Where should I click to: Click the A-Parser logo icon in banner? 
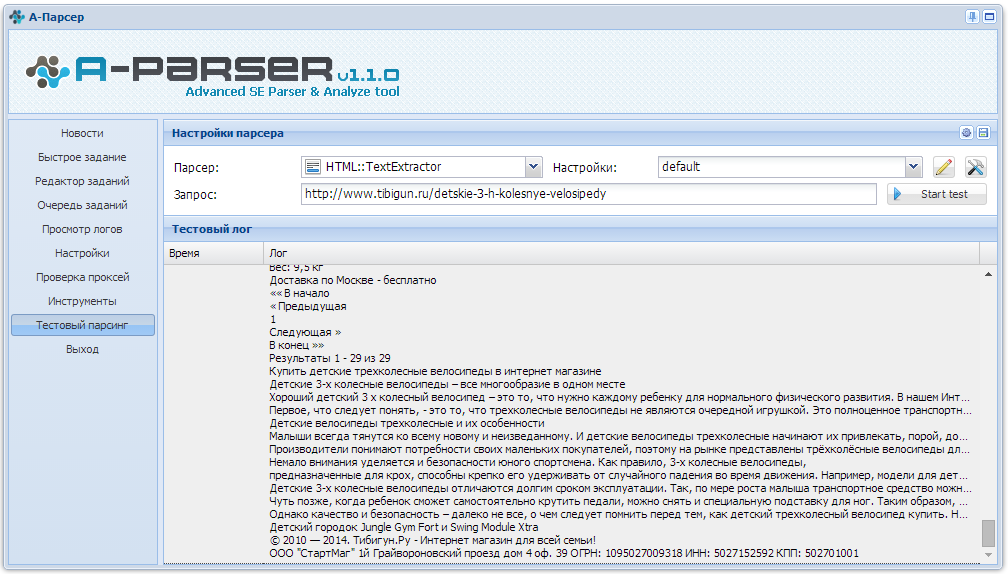click(48, 71)
